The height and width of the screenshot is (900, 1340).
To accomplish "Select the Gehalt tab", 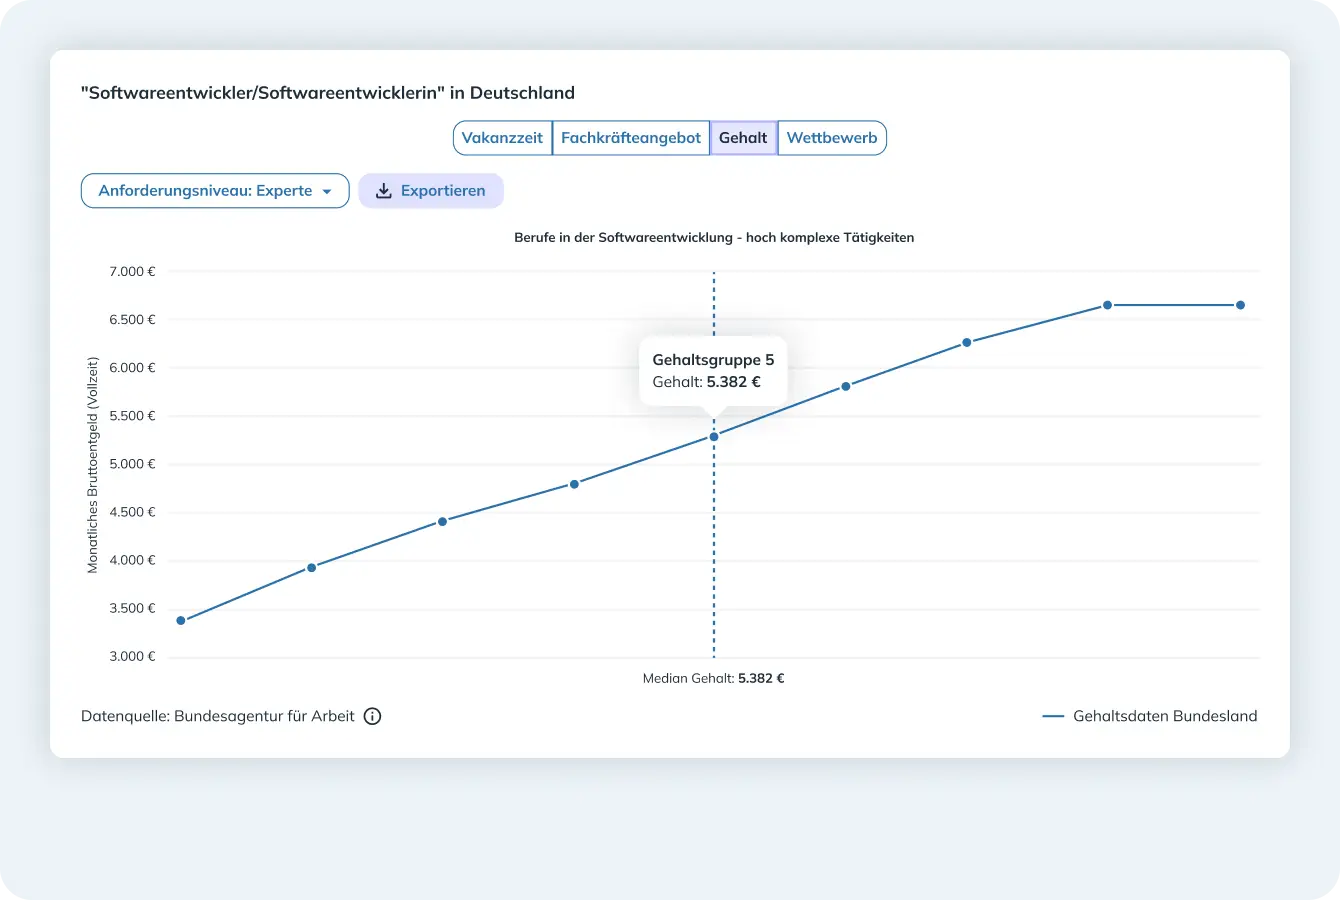I will [743, 138].
